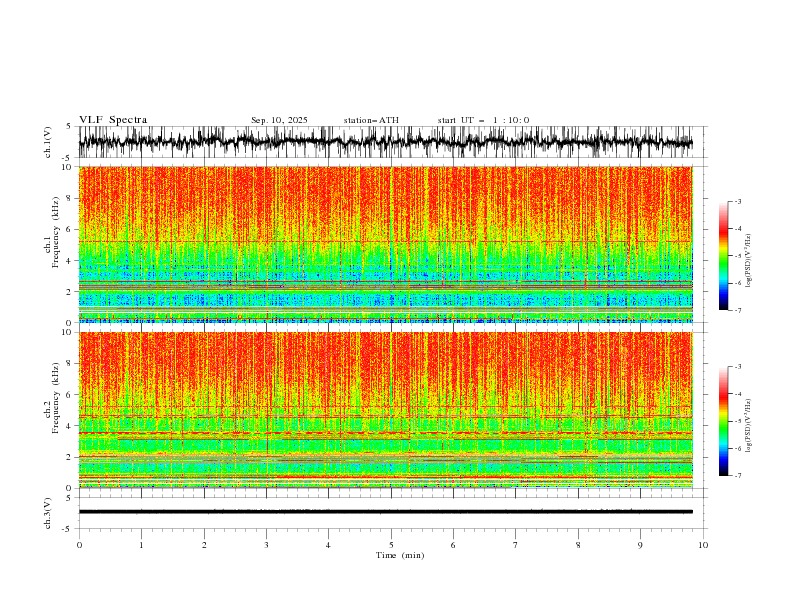
Task: Click time axis tick label "10"
Action: tap(703, 545)
